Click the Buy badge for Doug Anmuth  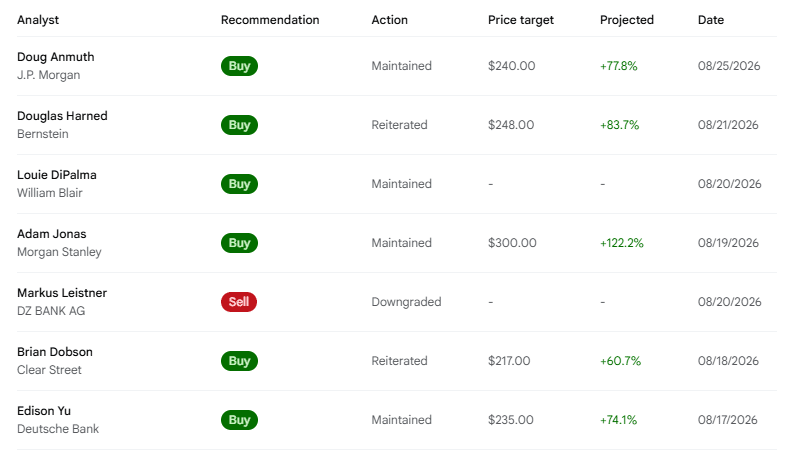point(239,66)
